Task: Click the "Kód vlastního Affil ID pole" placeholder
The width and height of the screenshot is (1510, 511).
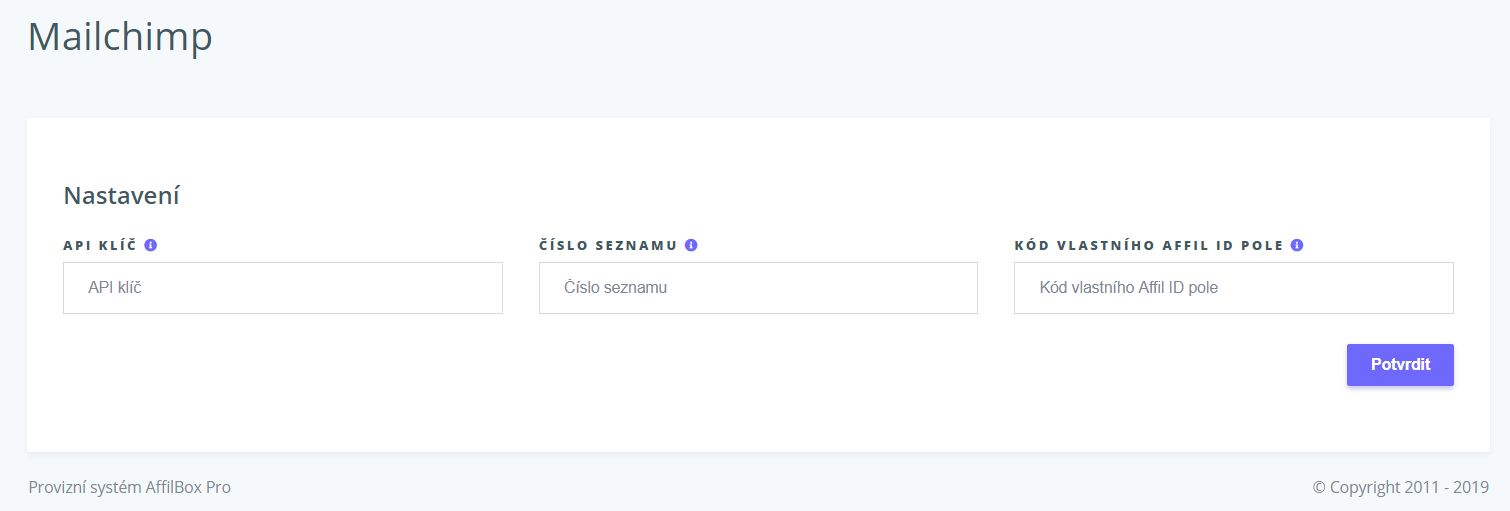Action: (x=1129, y=288)
